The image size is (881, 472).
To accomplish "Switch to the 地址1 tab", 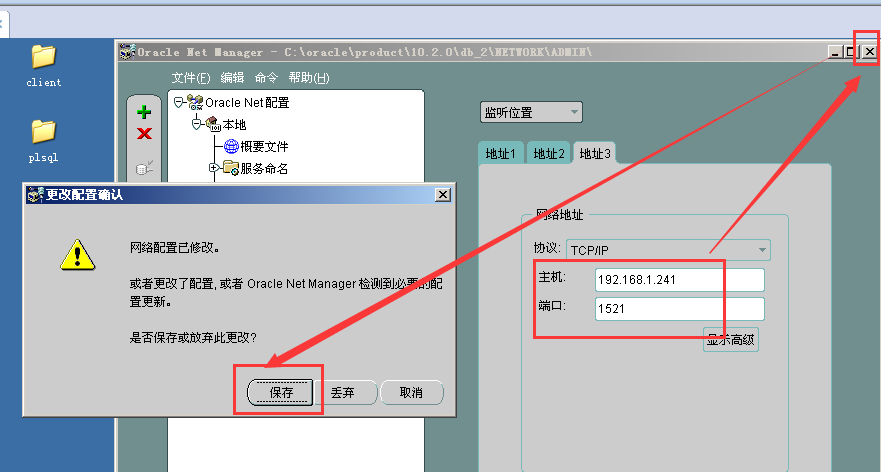I will tap(501, 153).
